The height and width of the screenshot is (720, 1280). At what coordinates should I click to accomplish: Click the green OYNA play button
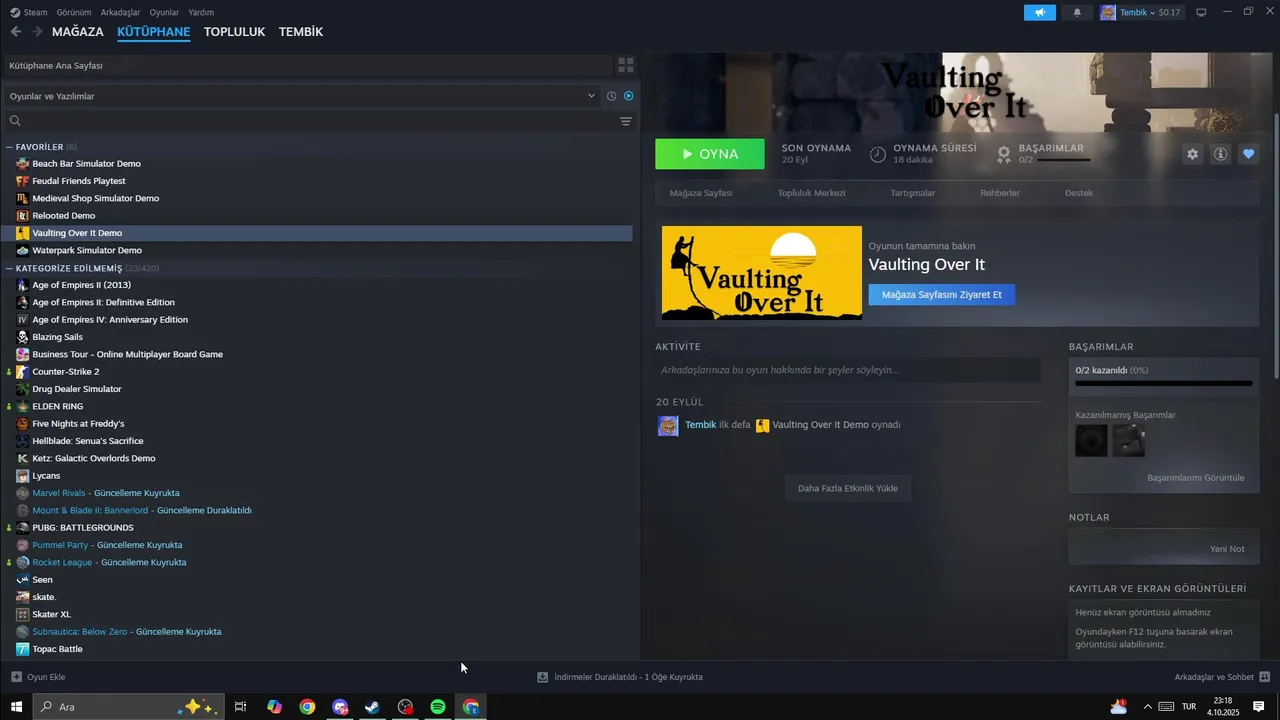[710, 154]
